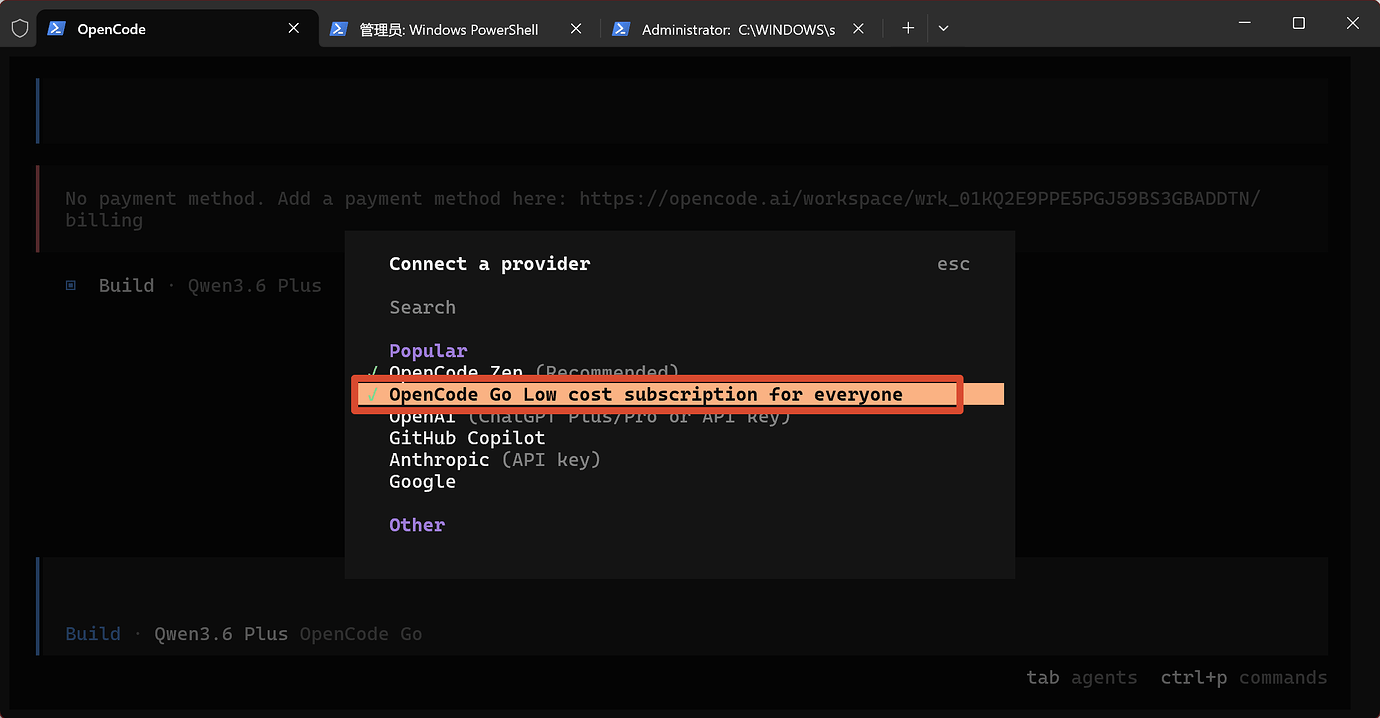This screenshot has width=1380, height=718.
Task: Minimize the terminal window
Action: [1245, 23]
